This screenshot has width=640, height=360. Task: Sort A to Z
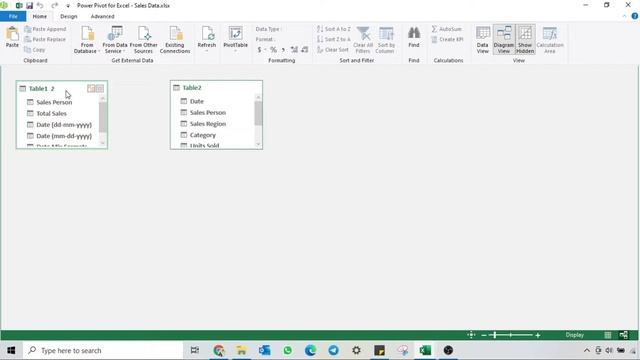pyautogui.click(x=333, y=29)
